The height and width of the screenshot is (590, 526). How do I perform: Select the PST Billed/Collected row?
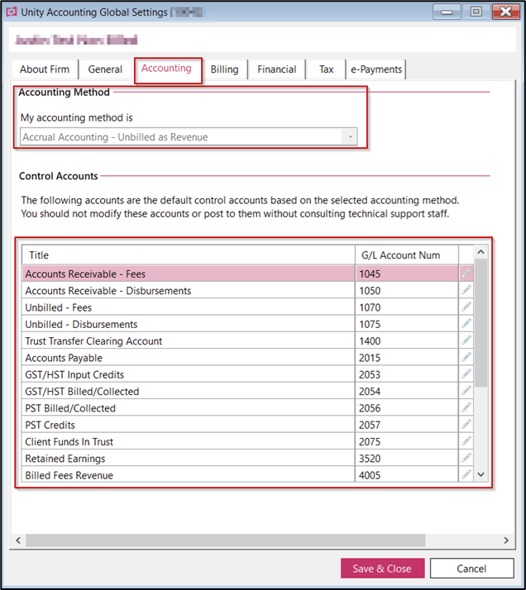point(248,408)
